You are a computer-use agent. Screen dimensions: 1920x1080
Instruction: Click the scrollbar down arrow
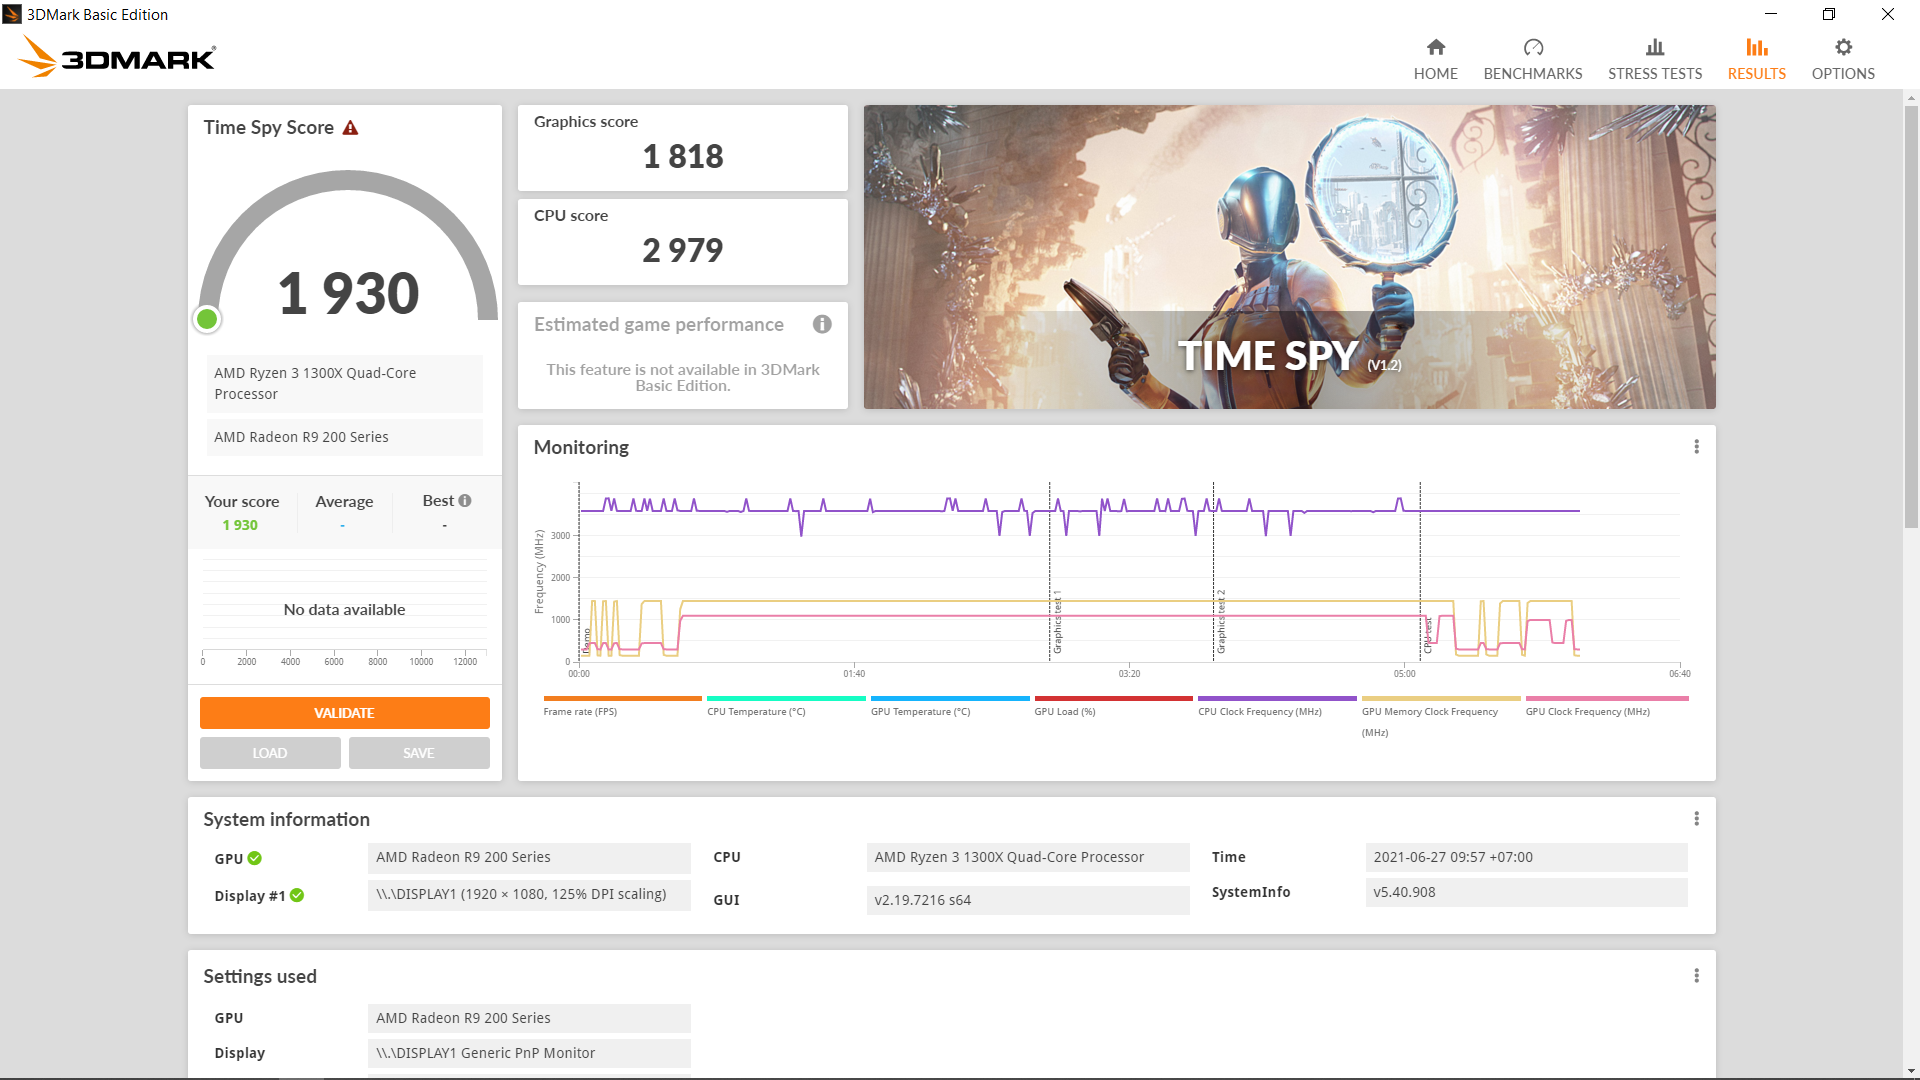pyautogui.click(x=1911, y=1070)
